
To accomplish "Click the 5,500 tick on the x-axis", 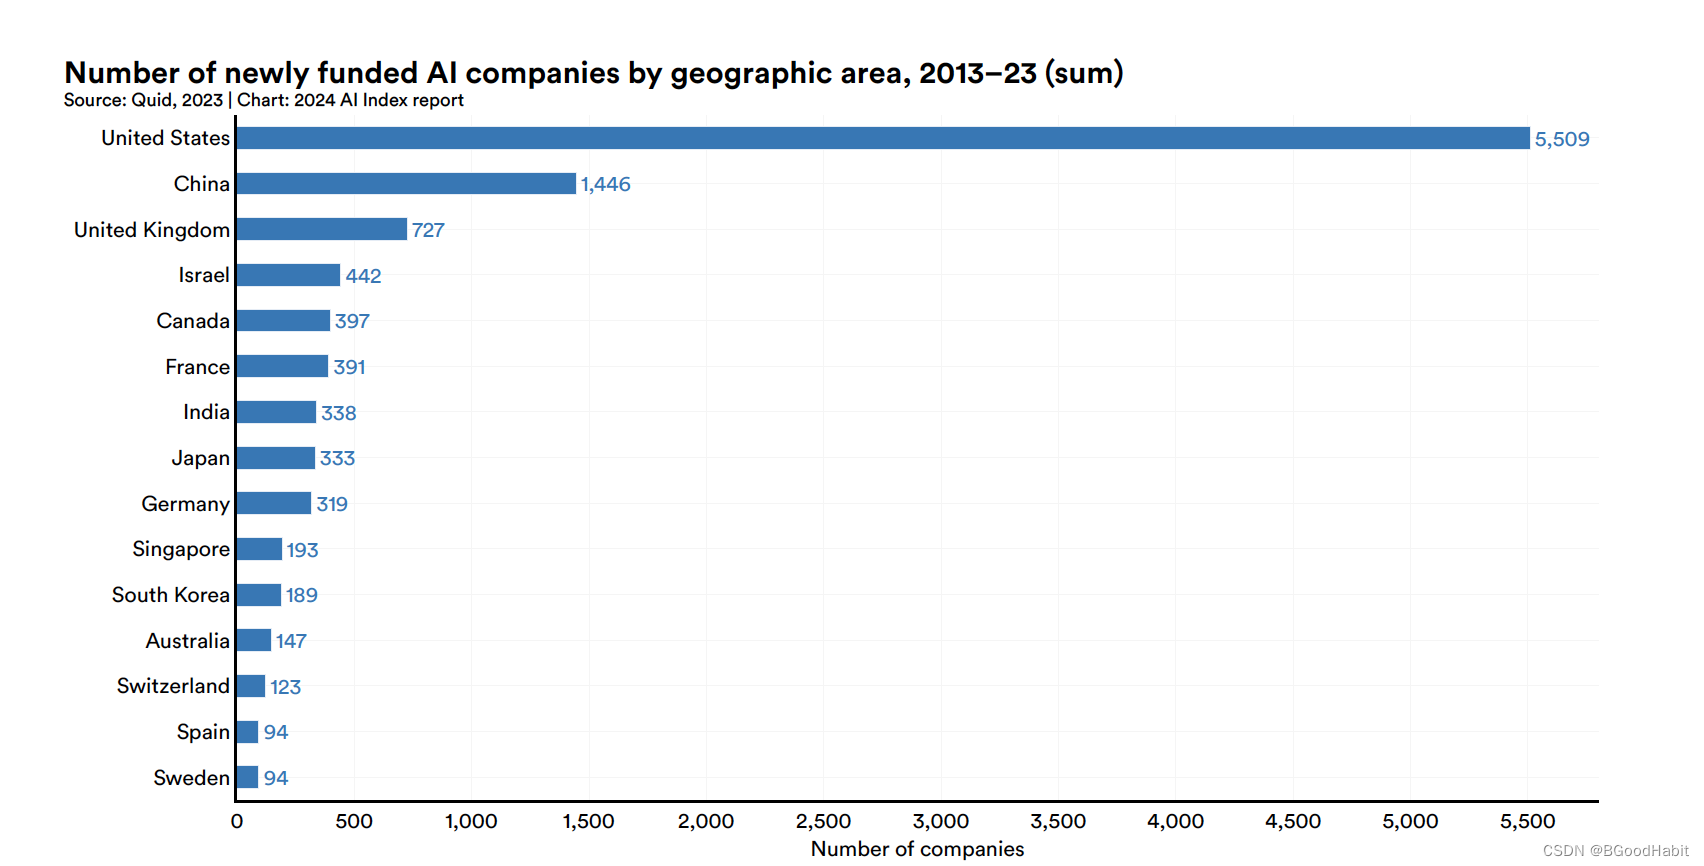I will click(1528, 821).
